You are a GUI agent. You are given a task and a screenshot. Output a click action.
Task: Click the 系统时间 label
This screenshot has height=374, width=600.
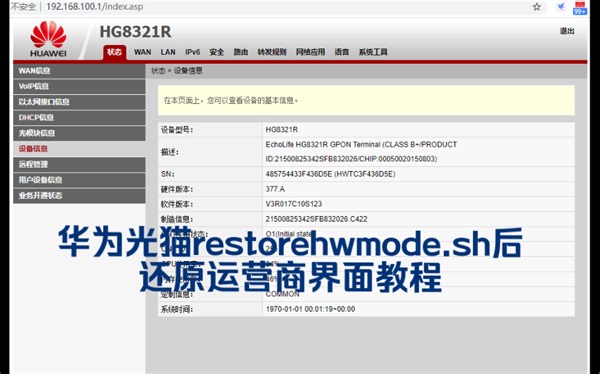(177, 309)
